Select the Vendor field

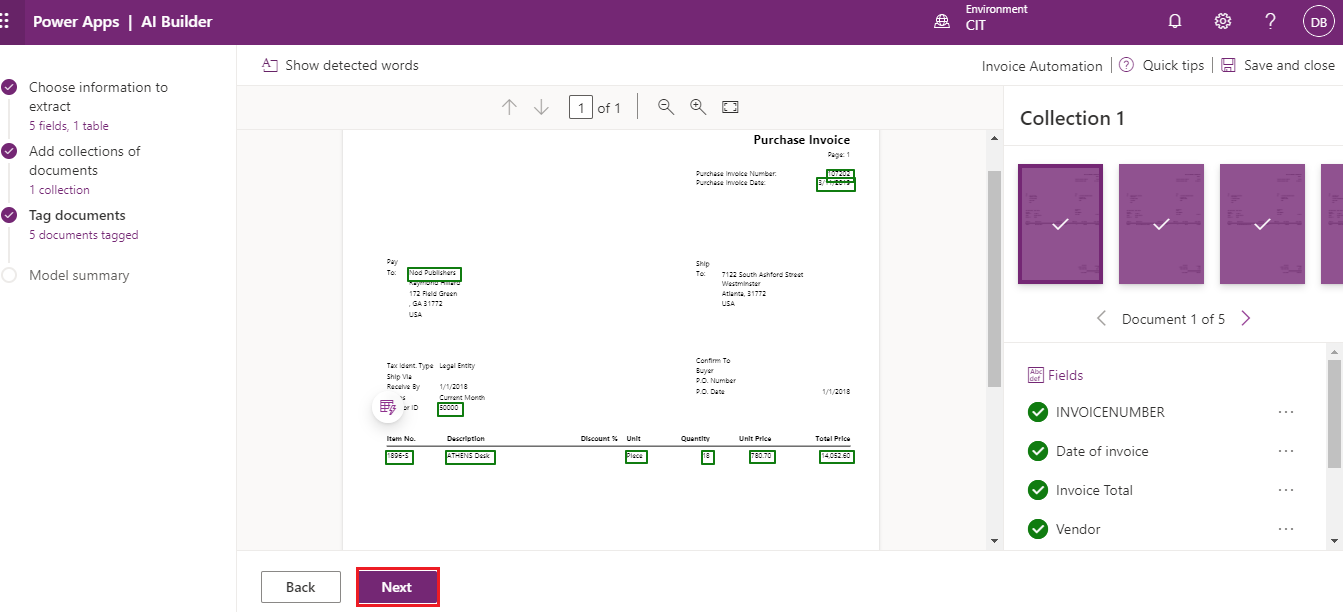pyautogui.click(x=1078, y=529)
